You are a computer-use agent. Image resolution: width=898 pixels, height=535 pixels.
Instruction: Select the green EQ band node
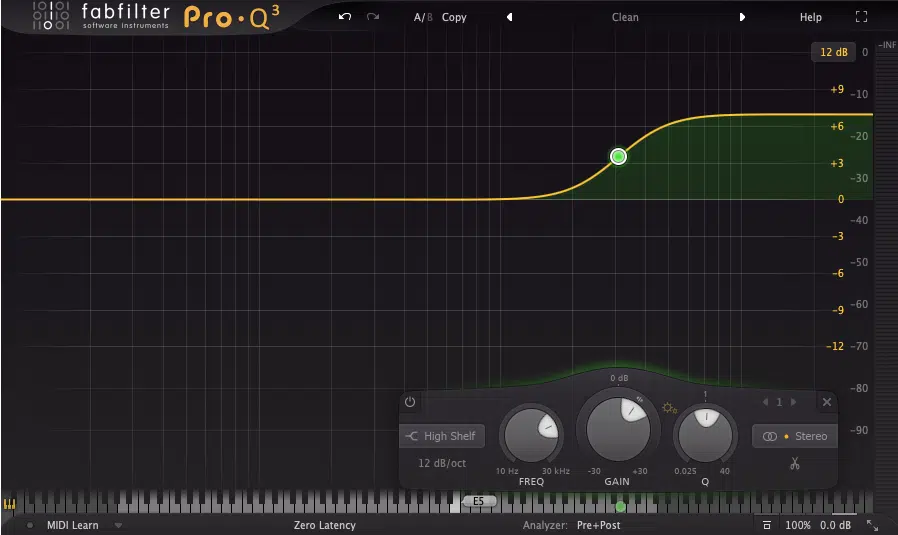(x=618, y=156)
